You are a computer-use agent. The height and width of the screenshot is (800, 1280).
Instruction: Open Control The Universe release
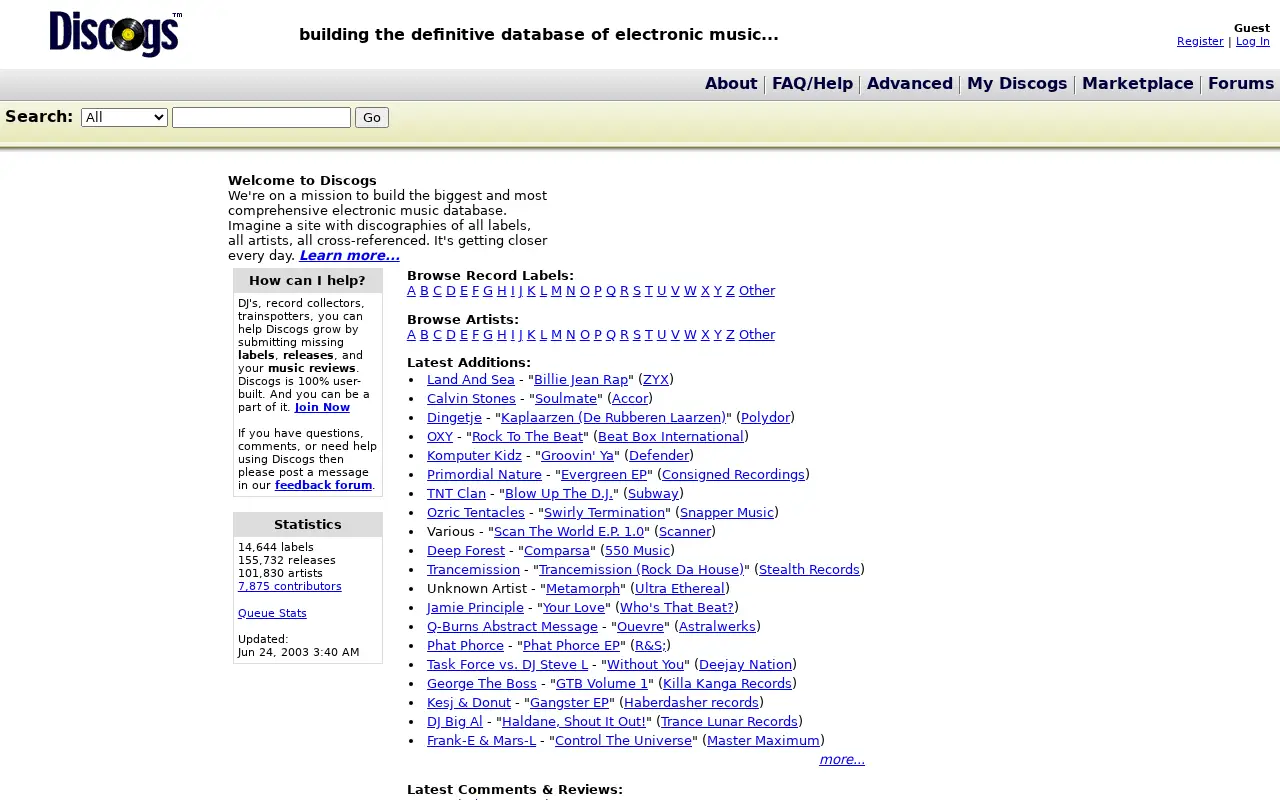(x=623, y=741)
